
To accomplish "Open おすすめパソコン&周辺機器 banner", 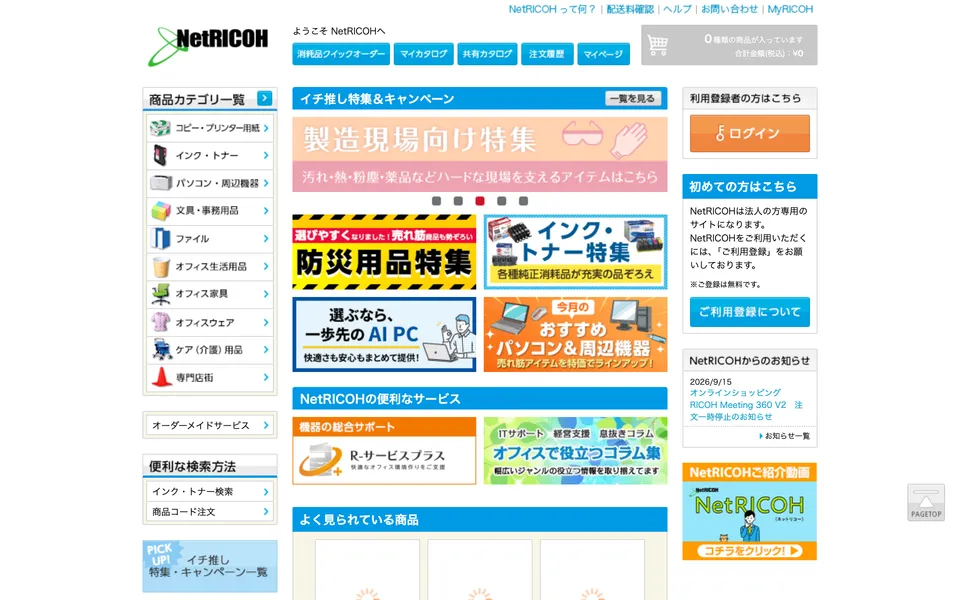I will coord(576,334).
